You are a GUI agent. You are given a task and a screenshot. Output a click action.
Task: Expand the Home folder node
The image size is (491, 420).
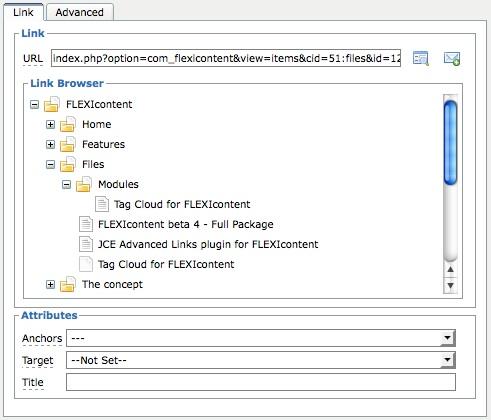click(x=50, y=125)
